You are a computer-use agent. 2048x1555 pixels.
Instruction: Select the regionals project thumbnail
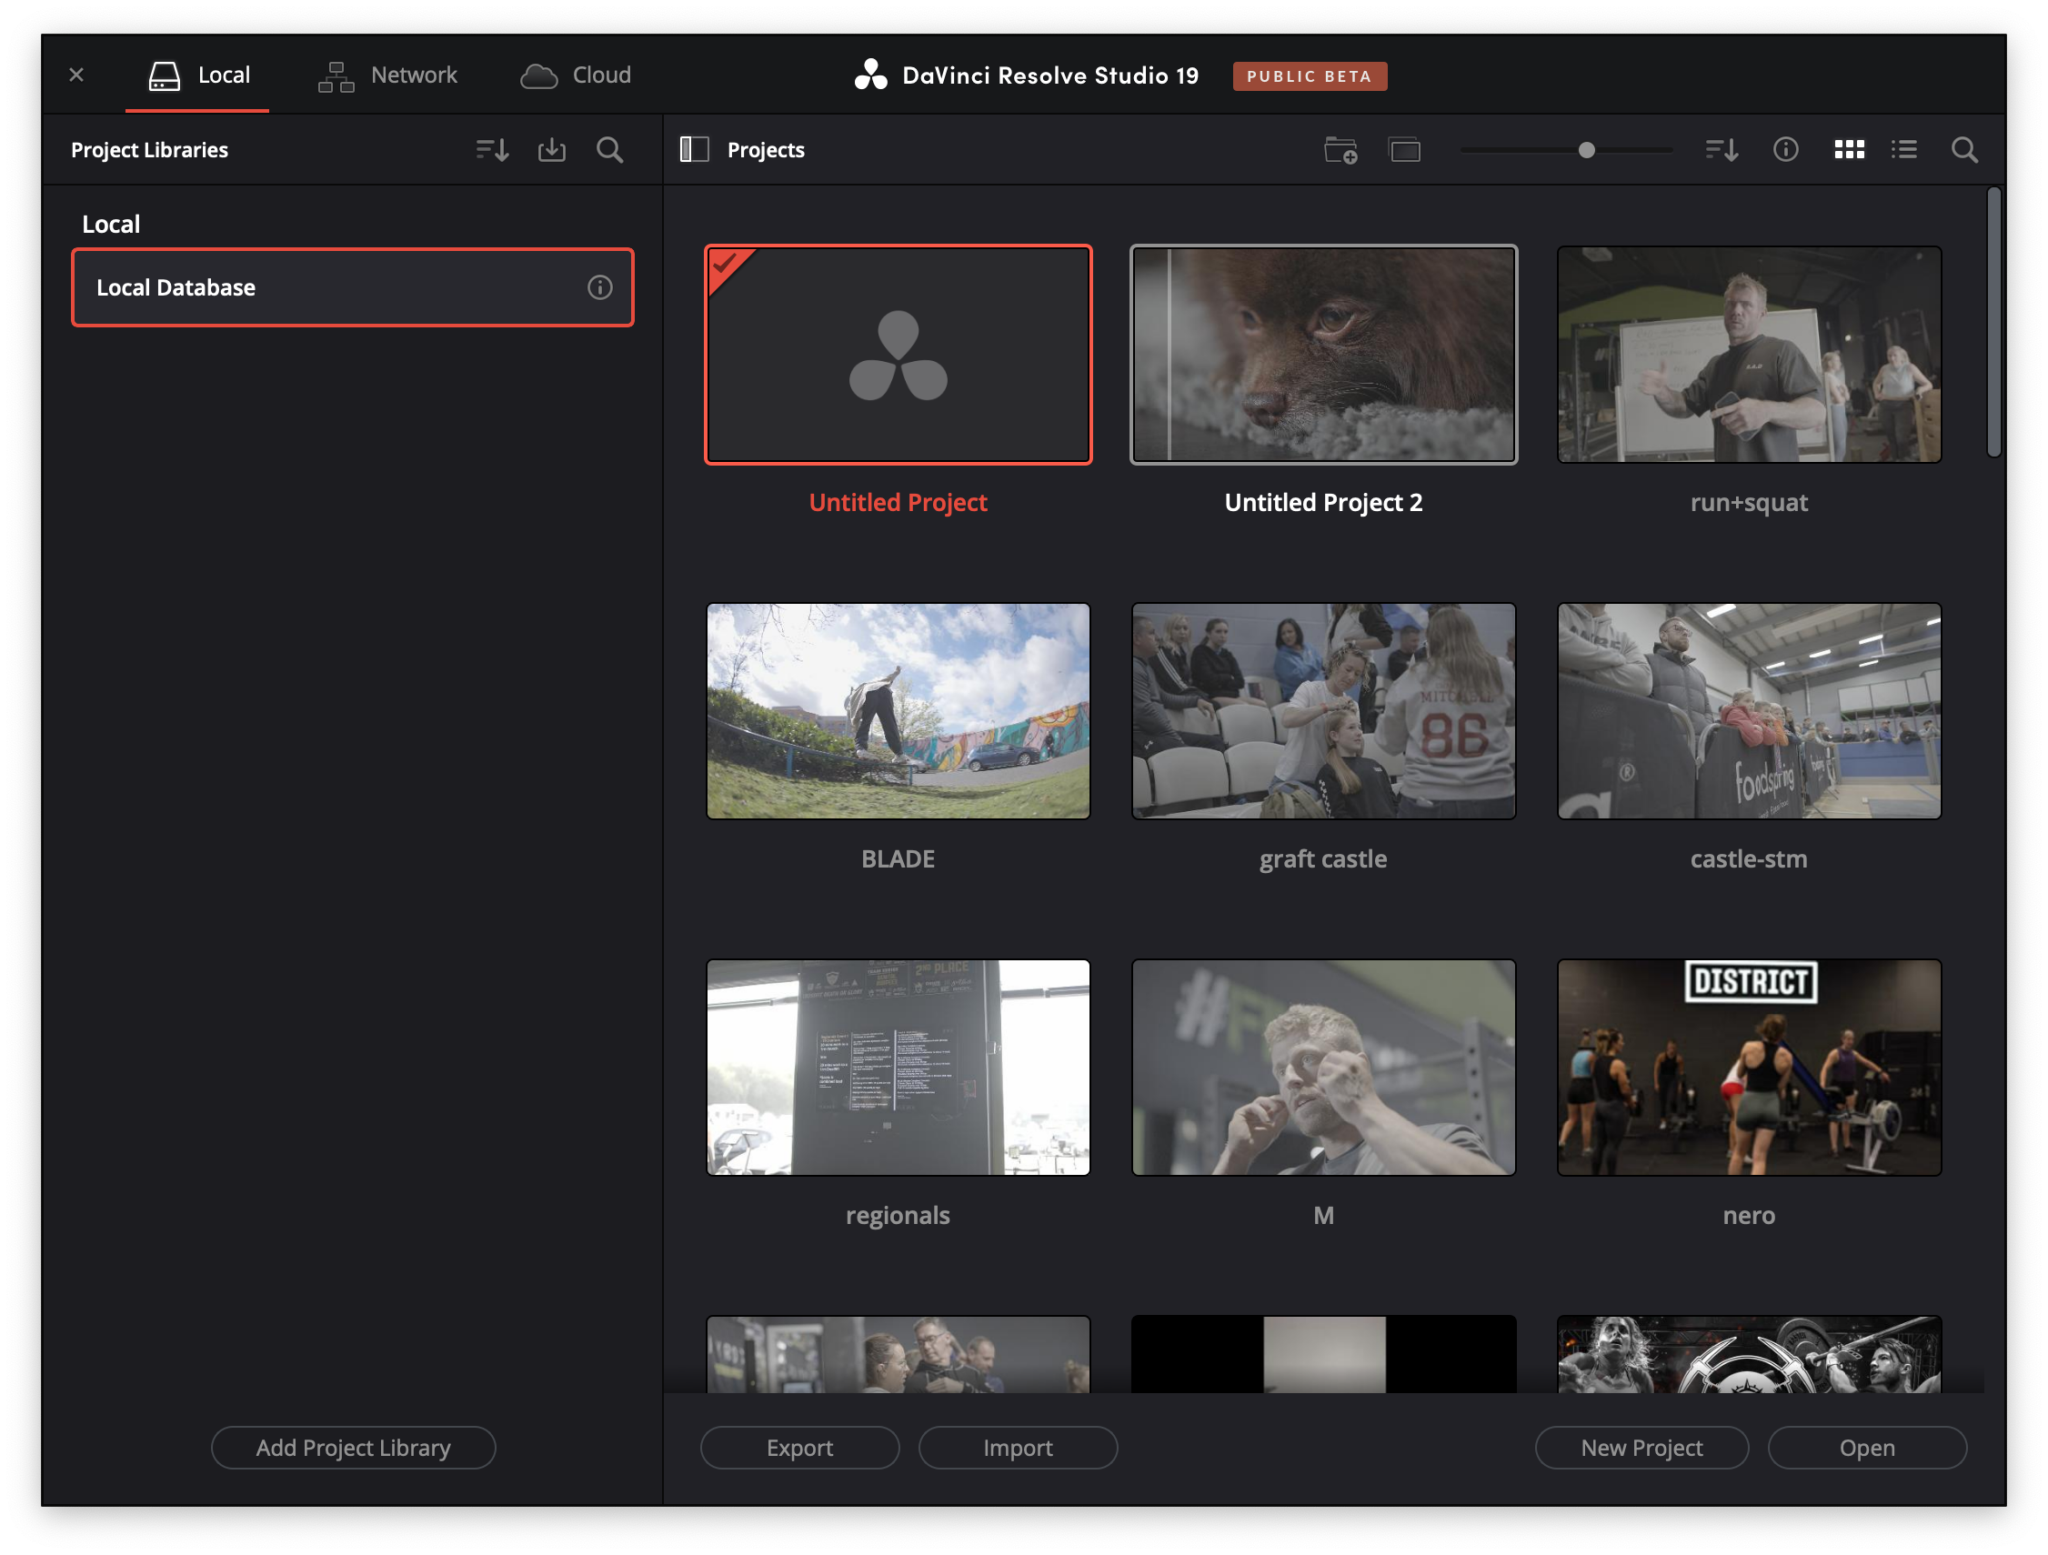click(x=898, y=1068)
